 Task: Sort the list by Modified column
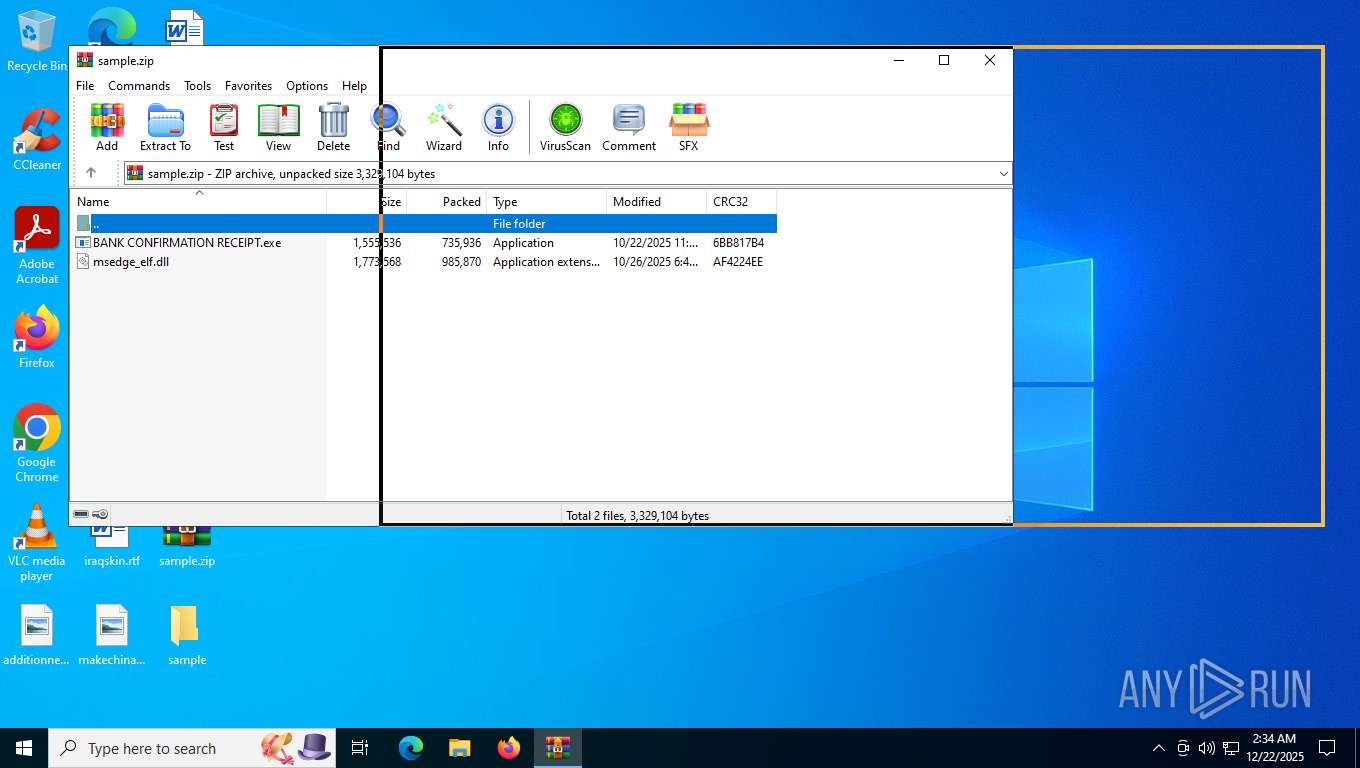(x=656, y=202)
